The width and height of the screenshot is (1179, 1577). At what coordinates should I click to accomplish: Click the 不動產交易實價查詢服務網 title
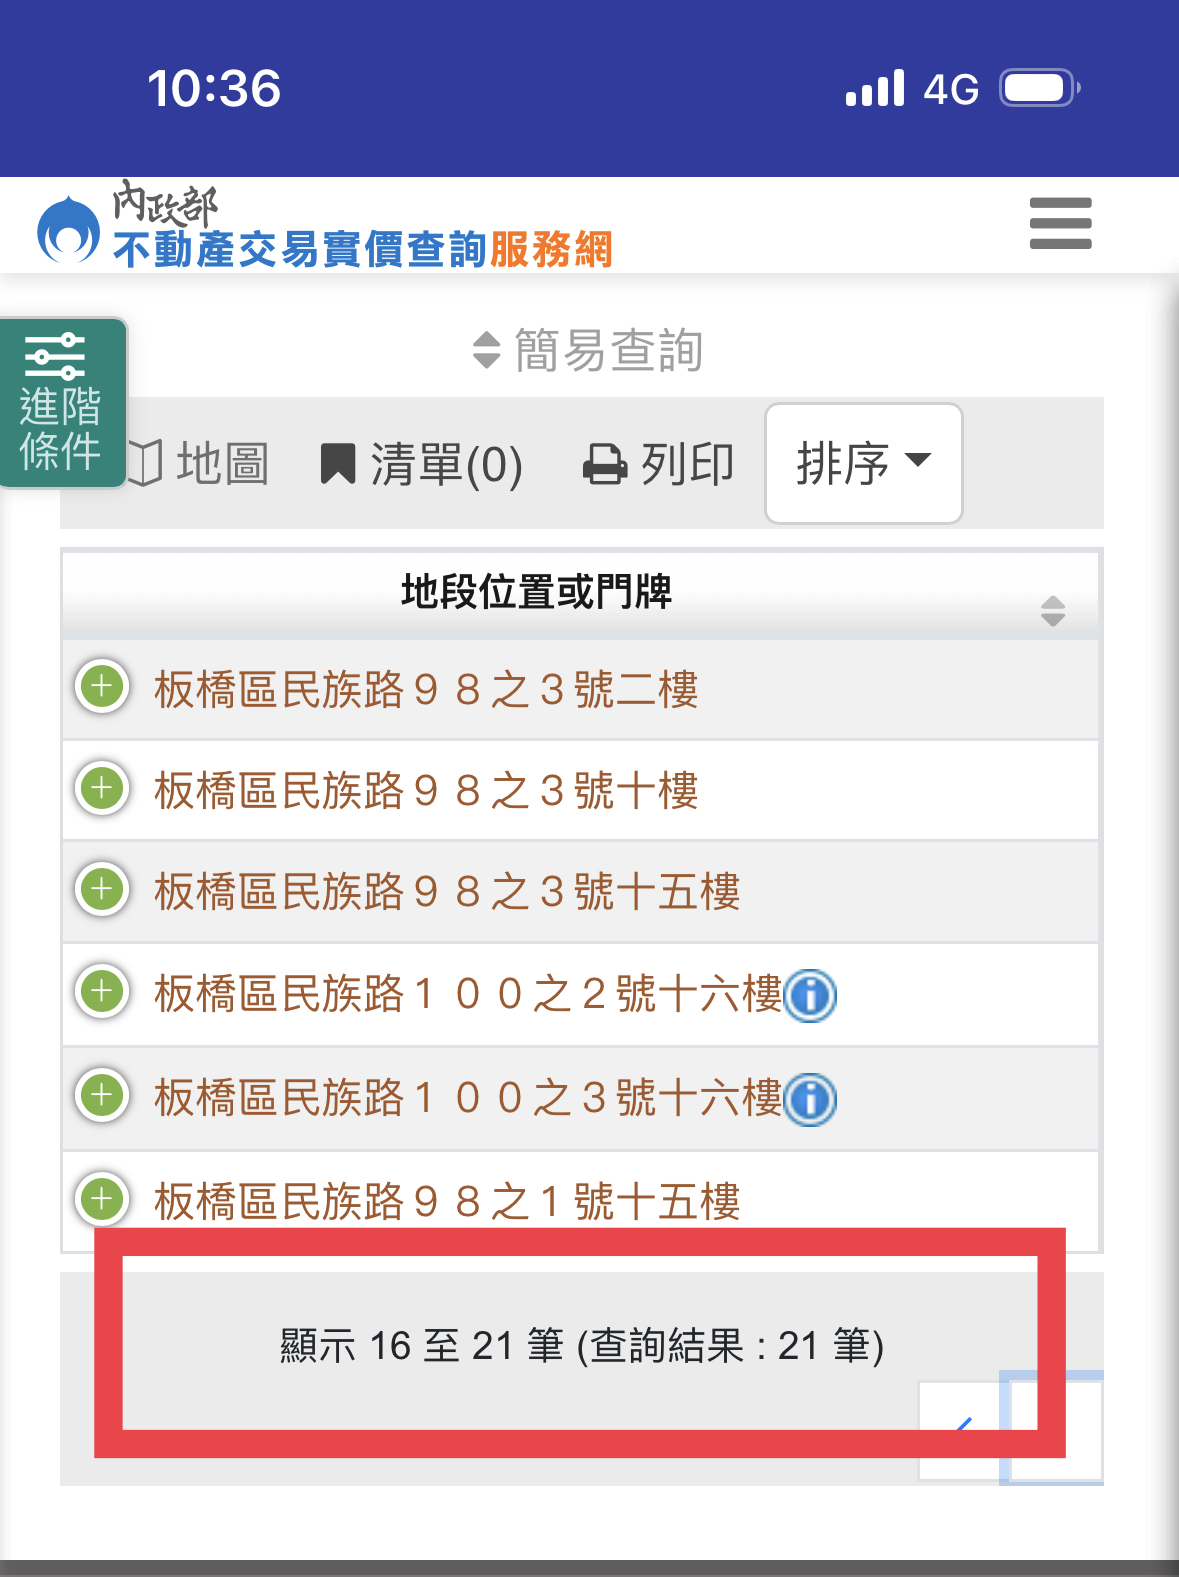click(x=362, y=249)
